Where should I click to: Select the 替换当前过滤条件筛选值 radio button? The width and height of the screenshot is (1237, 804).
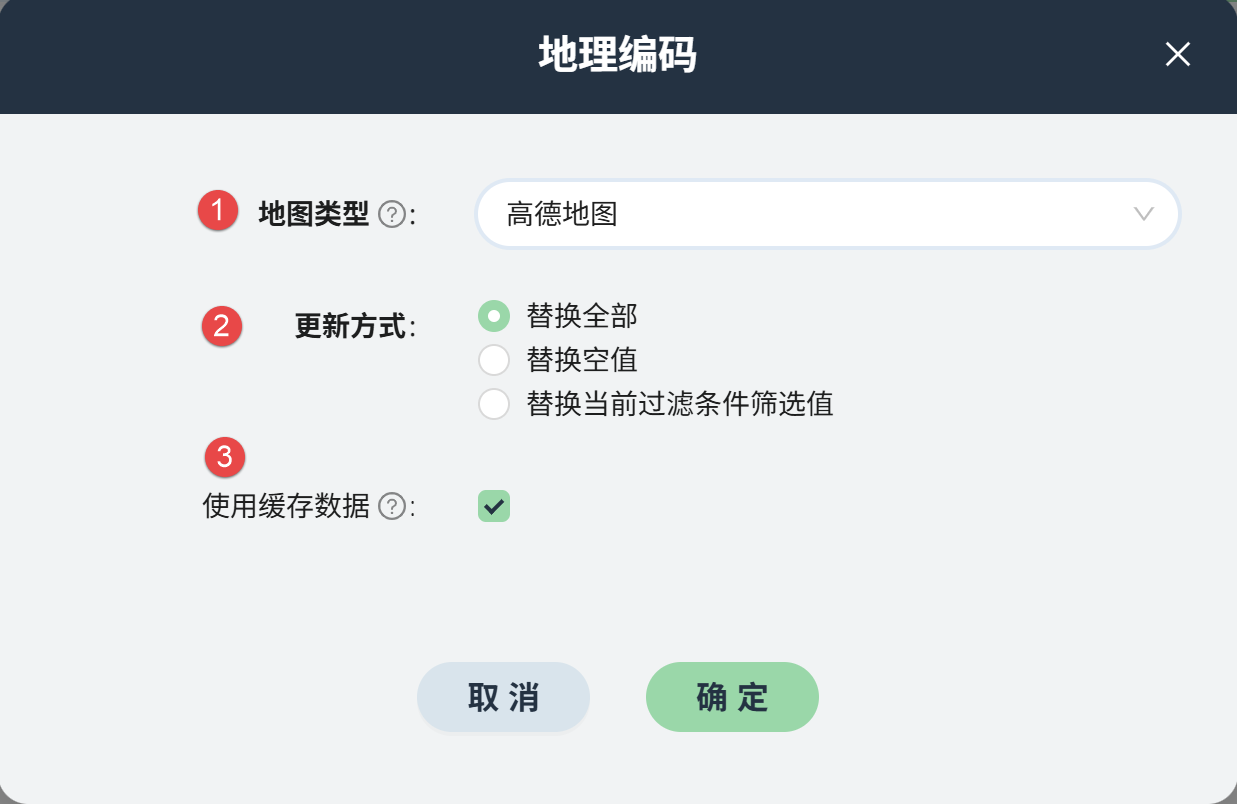point(494,404)
